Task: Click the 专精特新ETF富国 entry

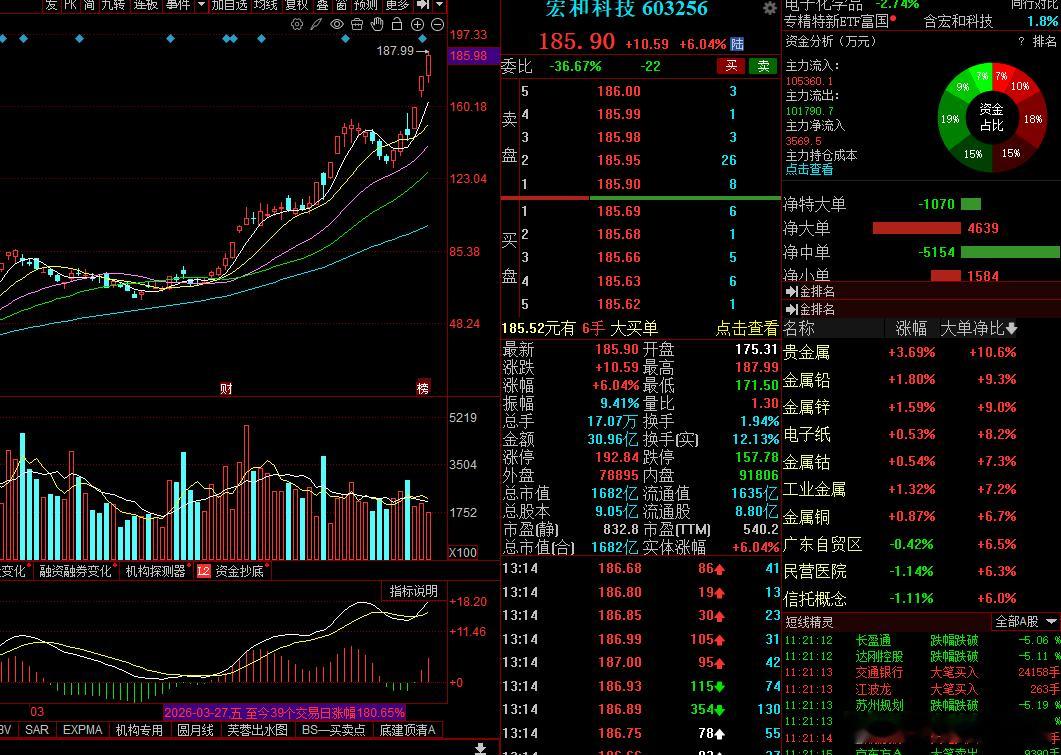Action: click(x=836, y=21)
